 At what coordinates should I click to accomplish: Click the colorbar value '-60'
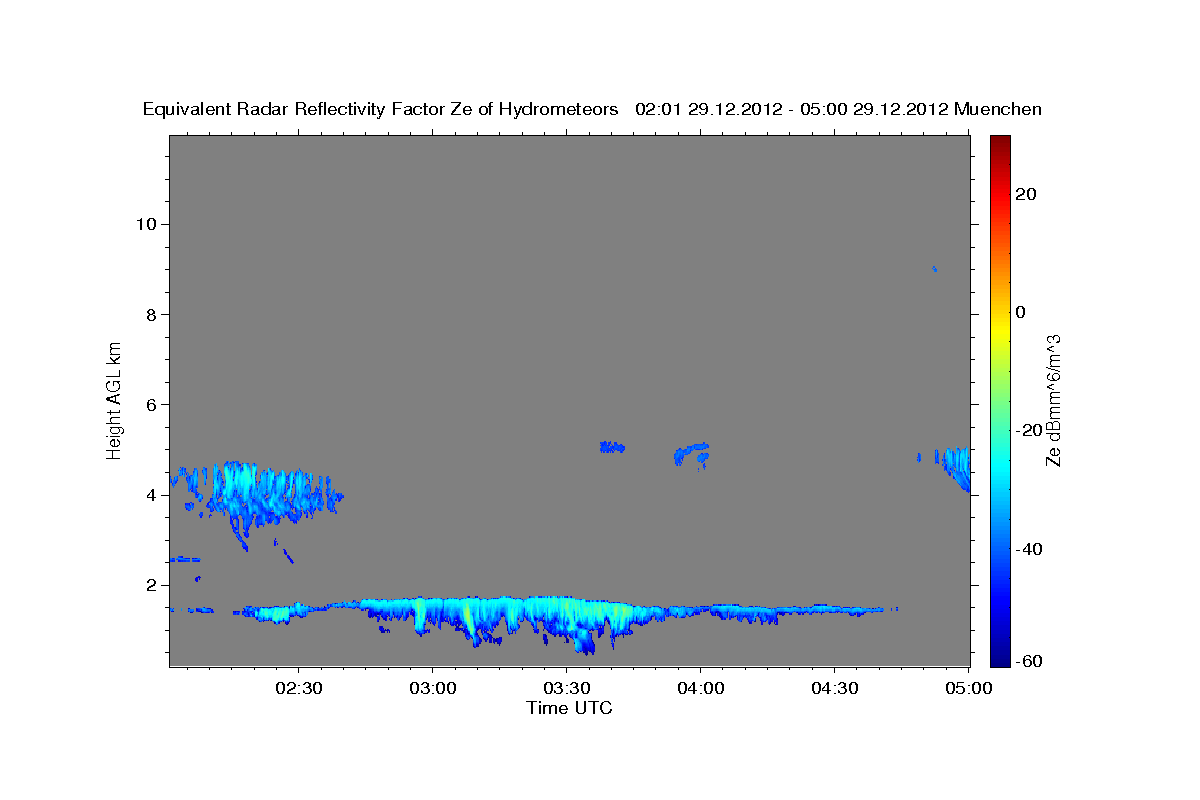pyautogui.click(x=1027, y=661)
